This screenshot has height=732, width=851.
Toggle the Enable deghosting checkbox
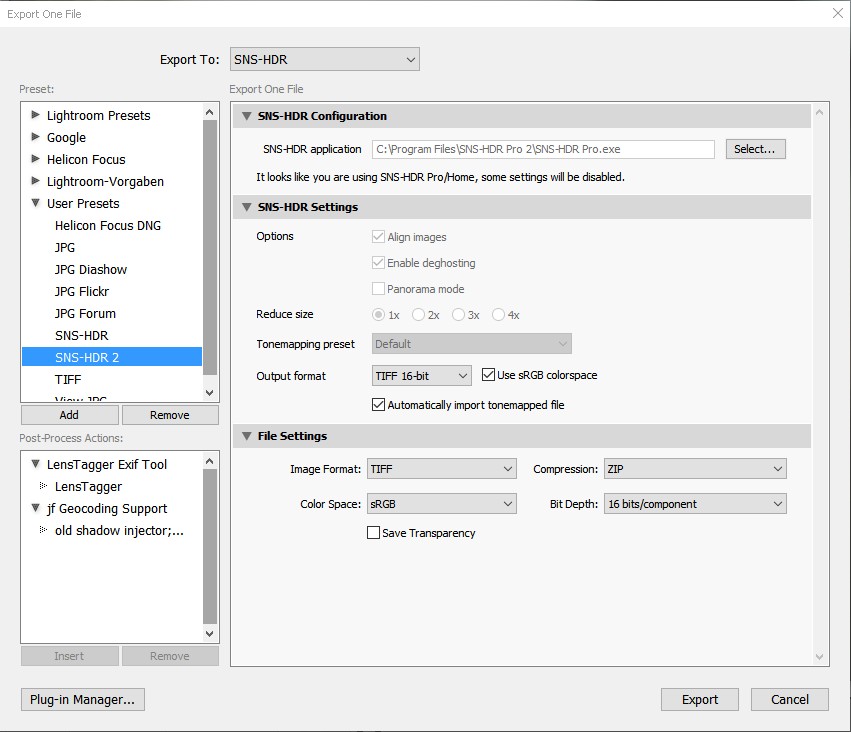coord(378,263)
